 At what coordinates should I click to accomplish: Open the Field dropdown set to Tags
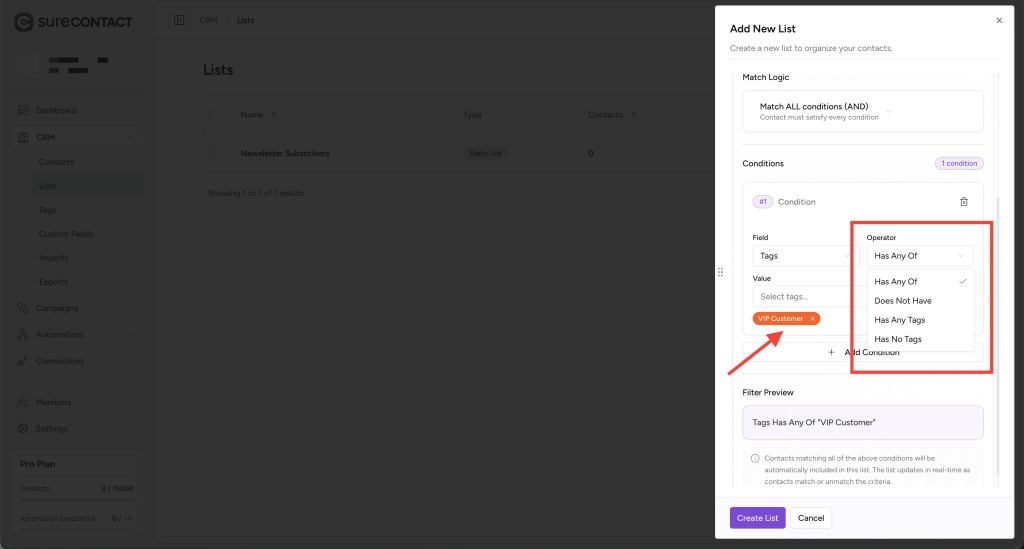point(805,256)
